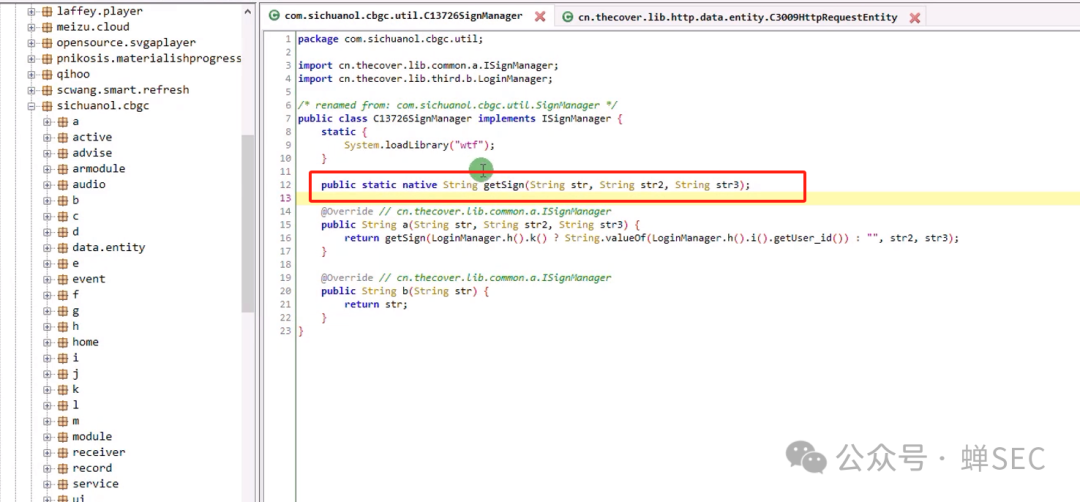Click package icon beside receiver
The height and width of the screenshot is (502, 1080).
63,453
